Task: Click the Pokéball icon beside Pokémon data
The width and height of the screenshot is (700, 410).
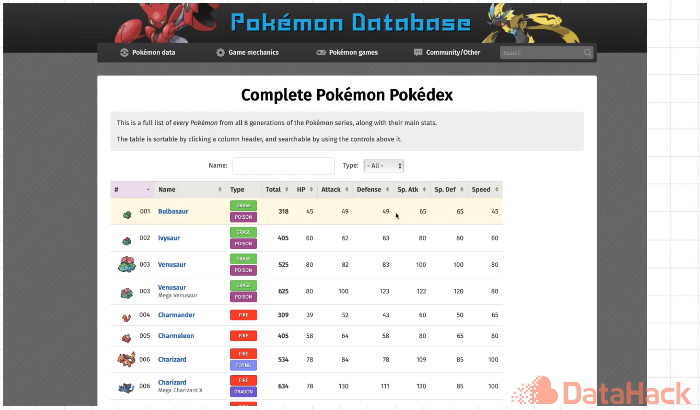Action: (x=124, y=53)
